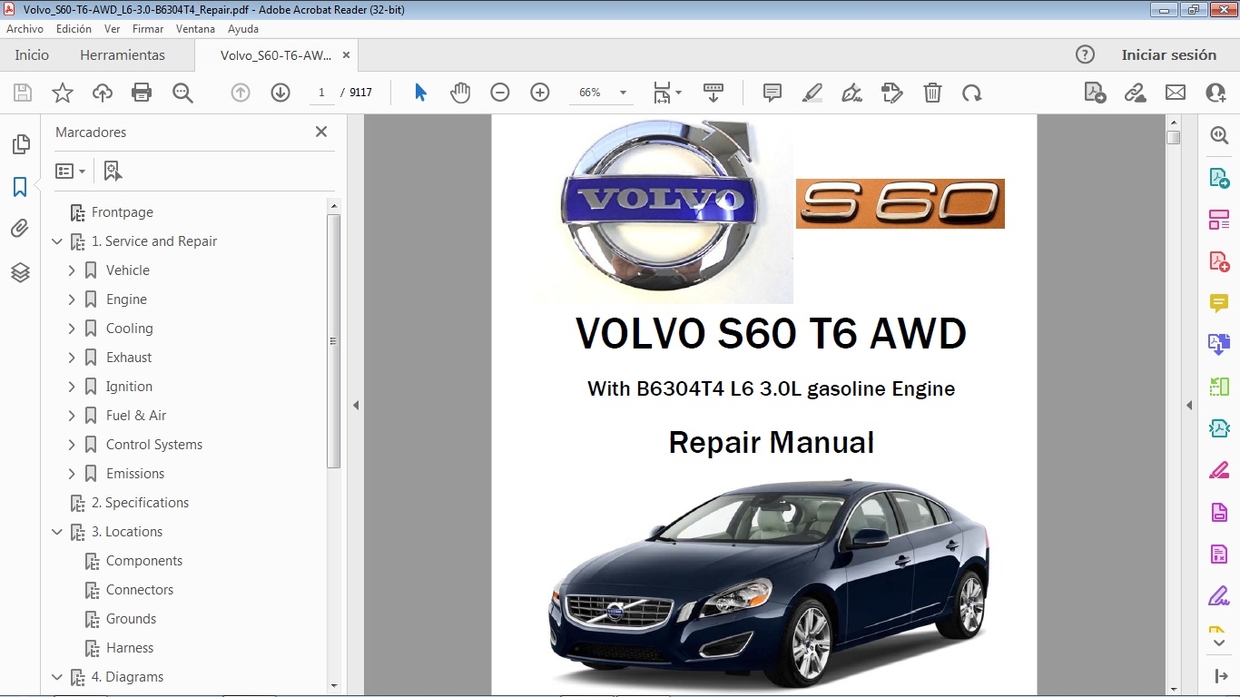
Task: Open the Attachments paperclip panel
Action: coord(20,229)
